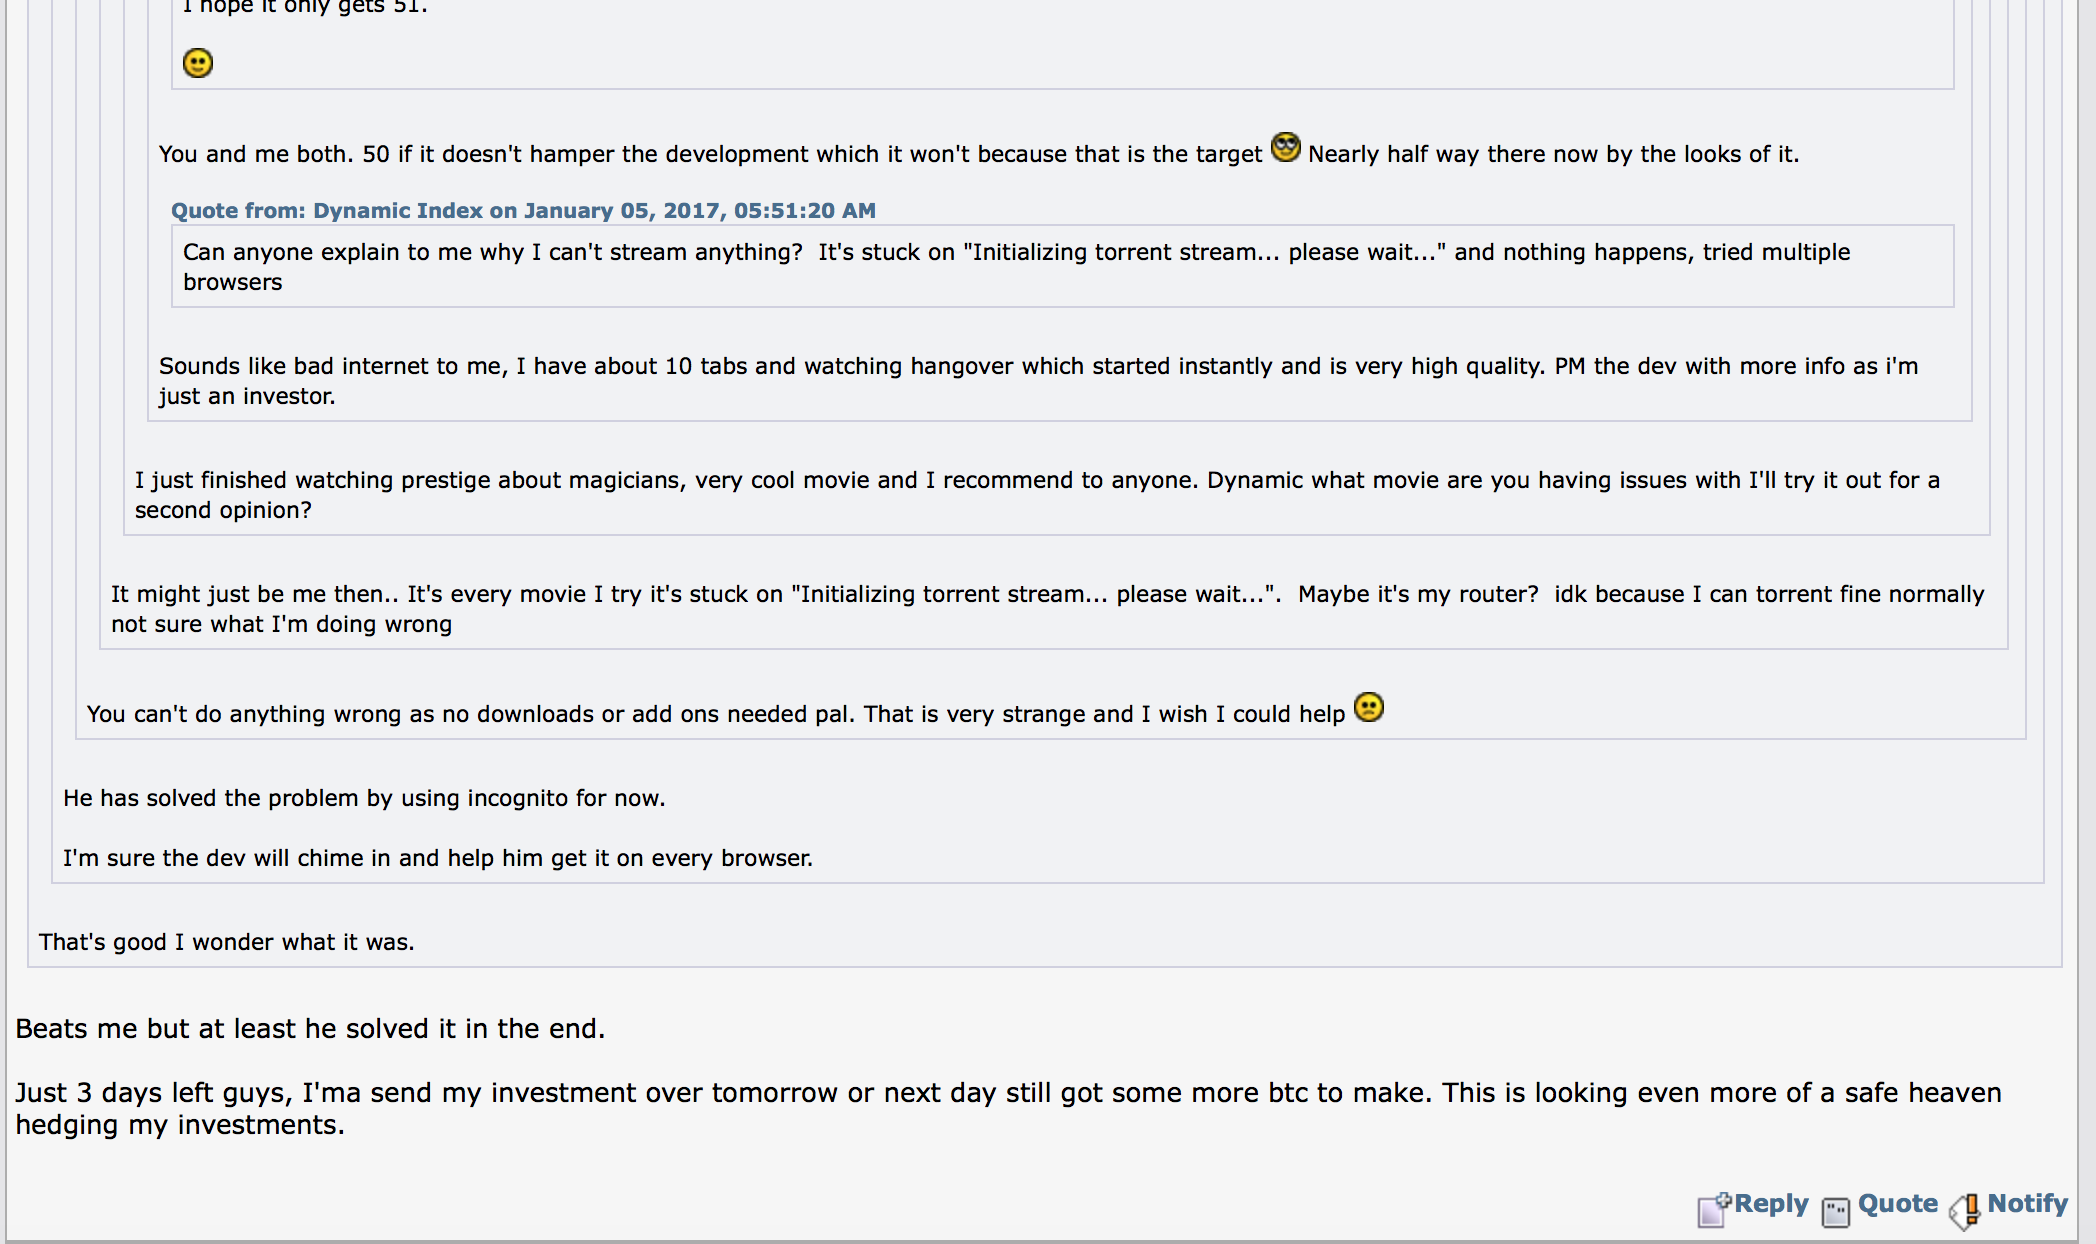2096x1244 pixels.
Task: Click the 'You can't do anything wrong' sentence
Action: pos(716,714)
